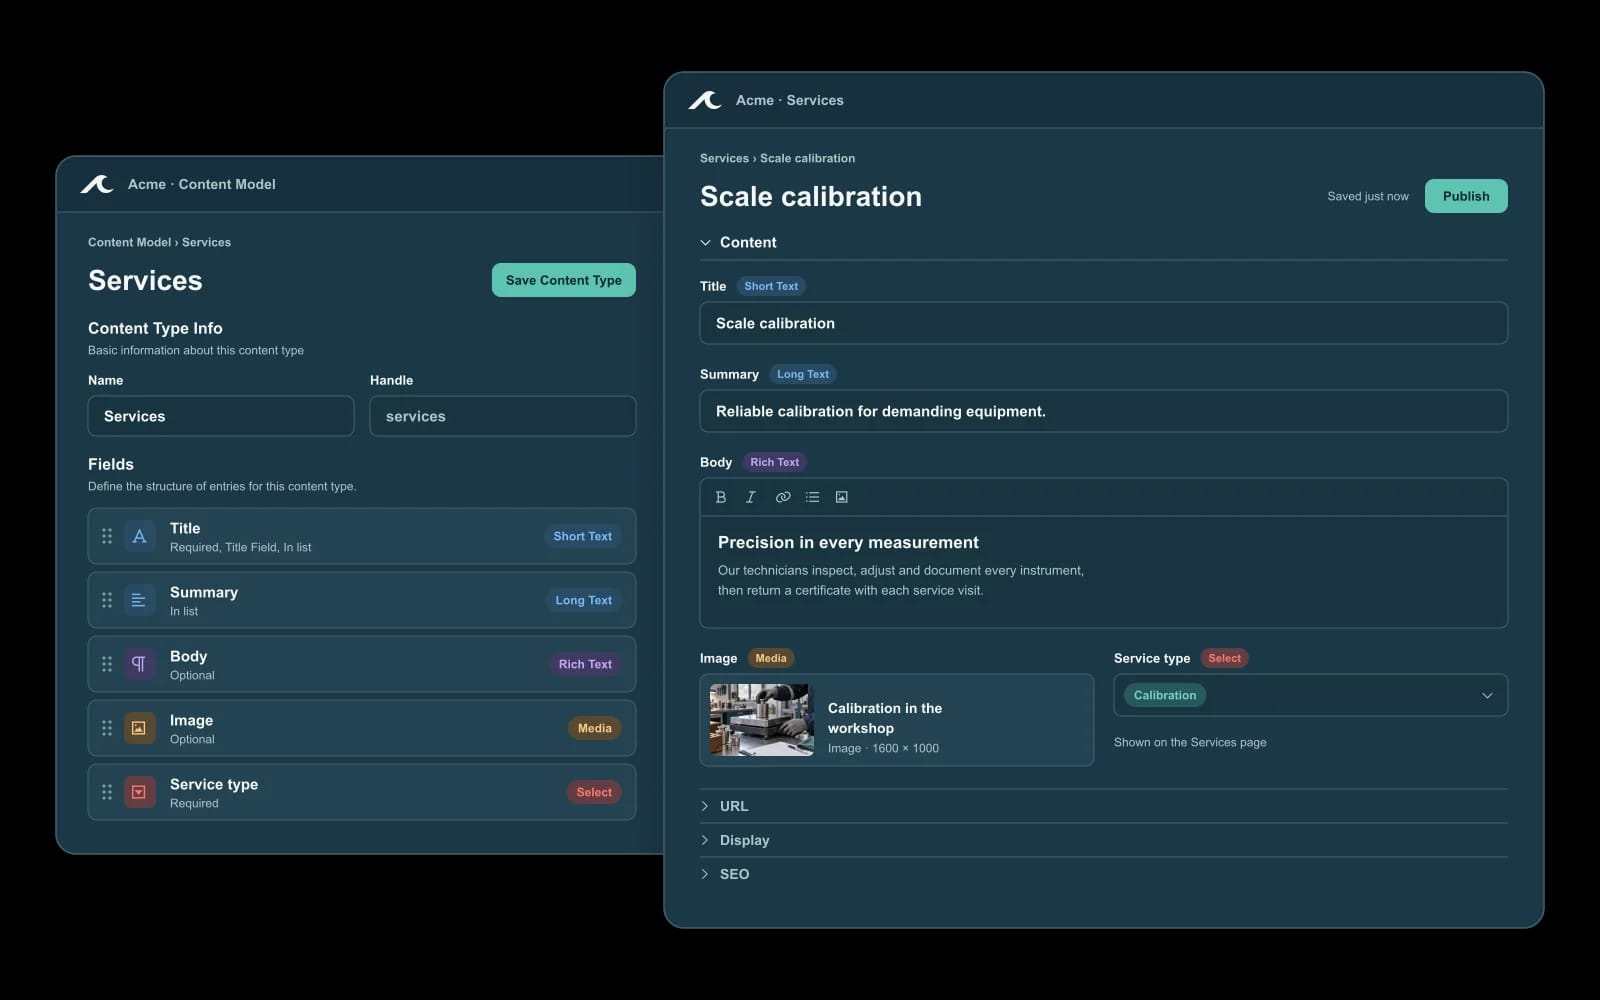Click the Name input containing Services
The width and height of the screenshot is (1600, 1000).
point(221,416)
